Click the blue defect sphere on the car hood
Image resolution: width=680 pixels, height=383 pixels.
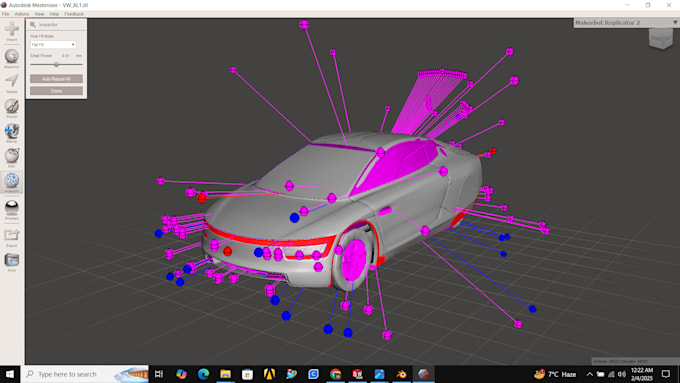coord(294,218)
